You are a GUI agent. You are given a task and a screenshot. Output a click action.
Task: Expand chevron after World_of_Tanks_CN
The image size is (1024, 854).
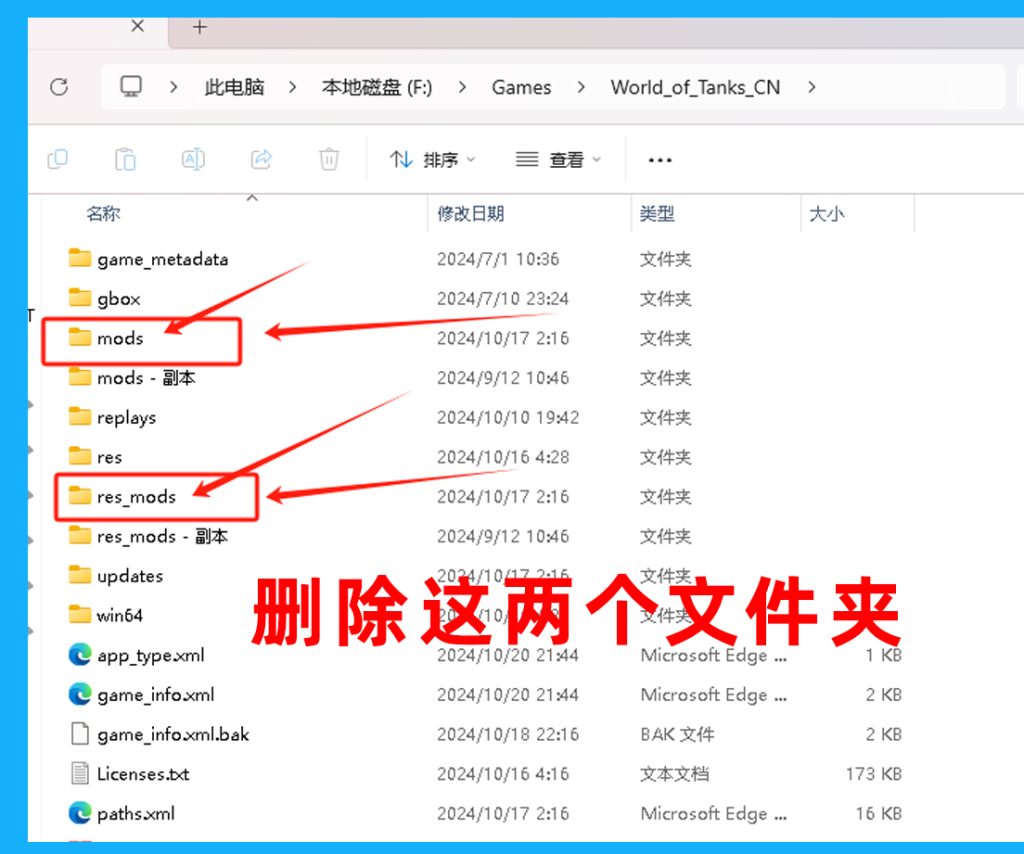pyautogui.click(x=811, y=87)
